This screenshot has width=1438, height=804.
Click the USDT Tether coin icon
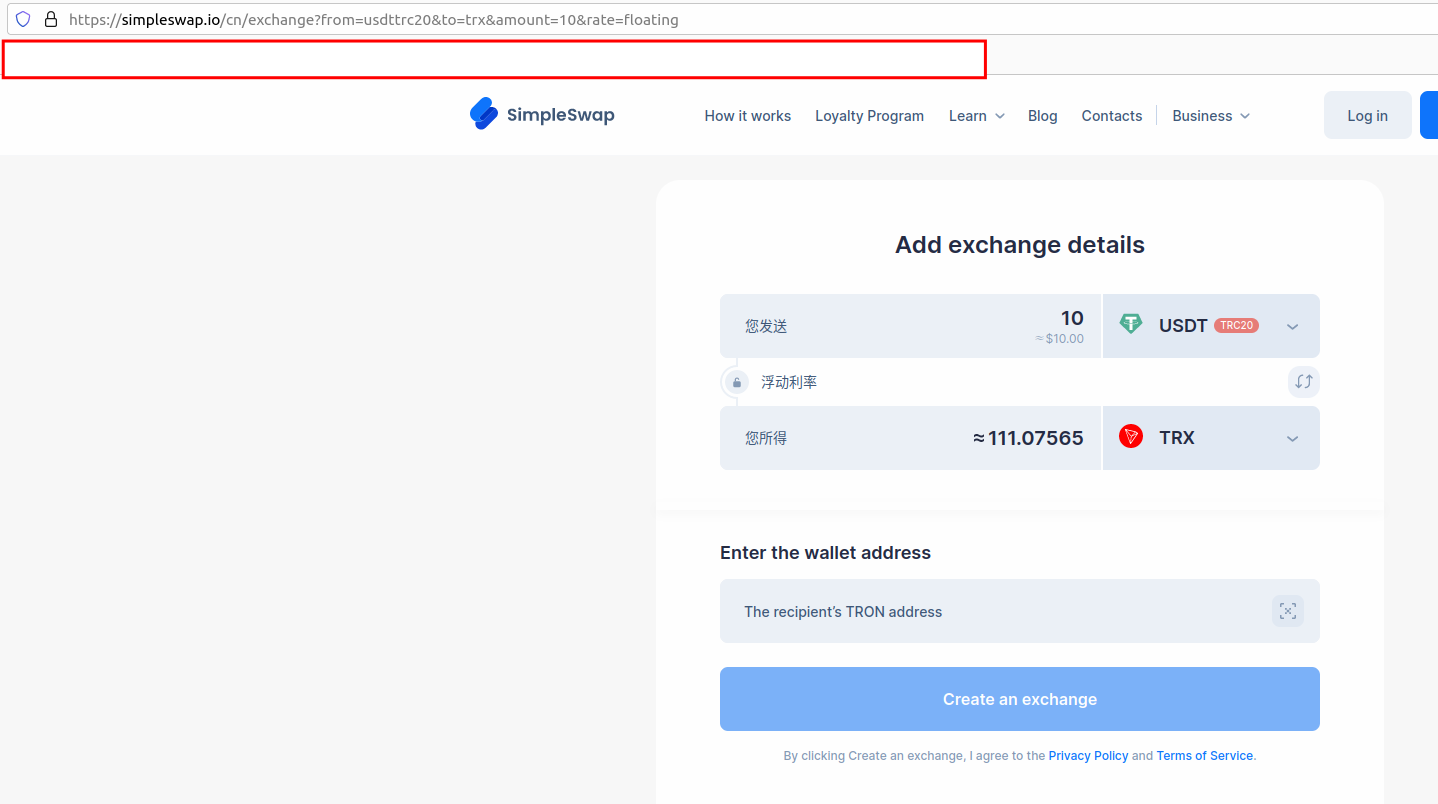1131,324
